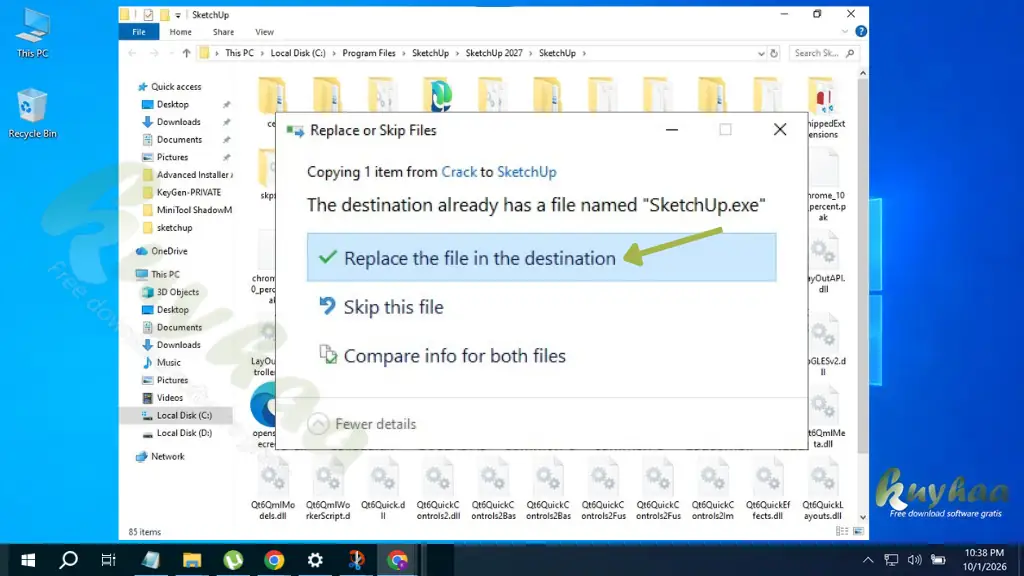This screenshot has height=576, width=1024.
Task: Switch to the View ribbon tab
Action: [x=264, y=32]
